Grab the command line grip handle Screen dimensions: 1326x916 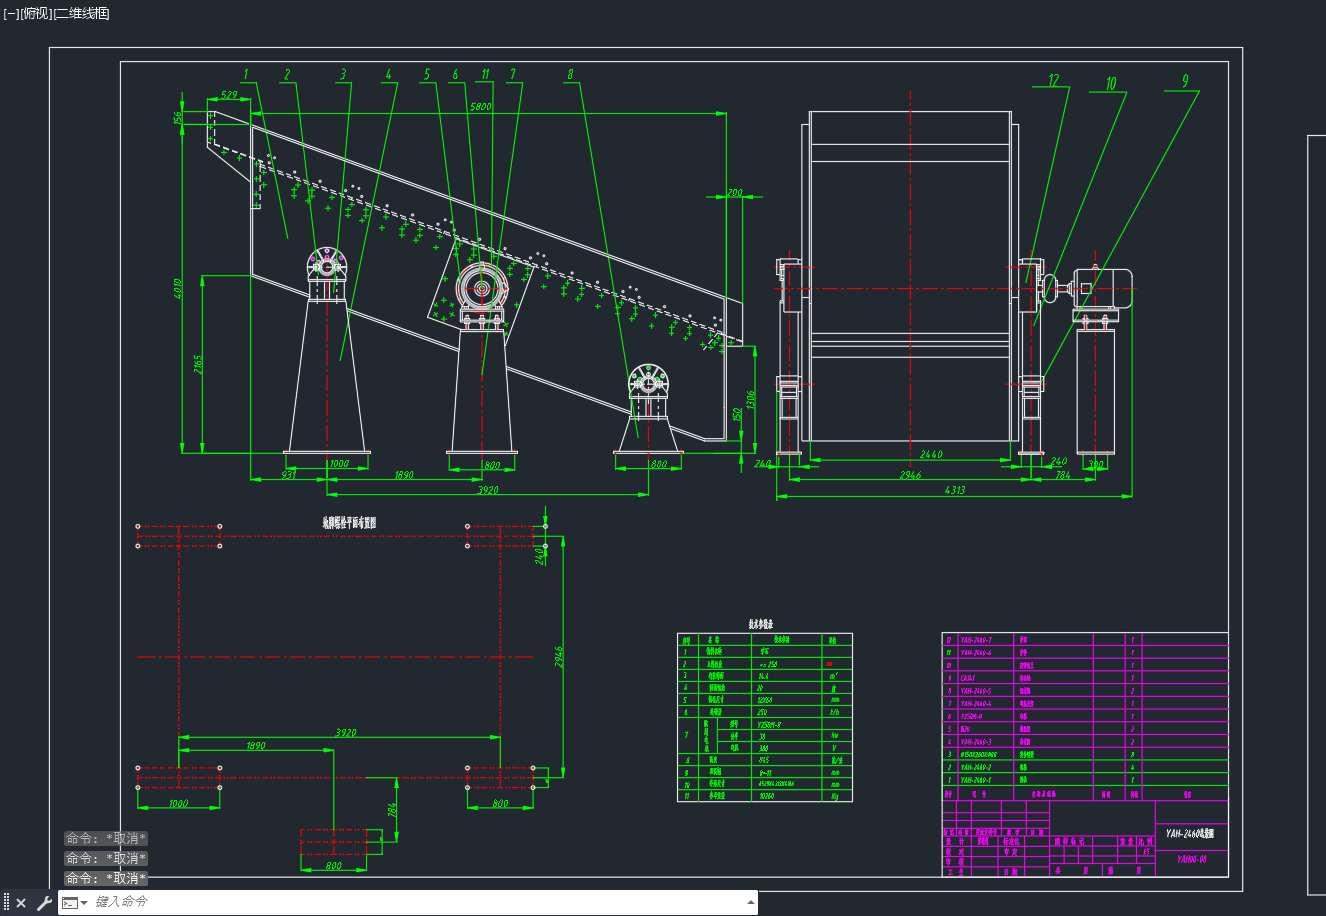click(6, 902)
